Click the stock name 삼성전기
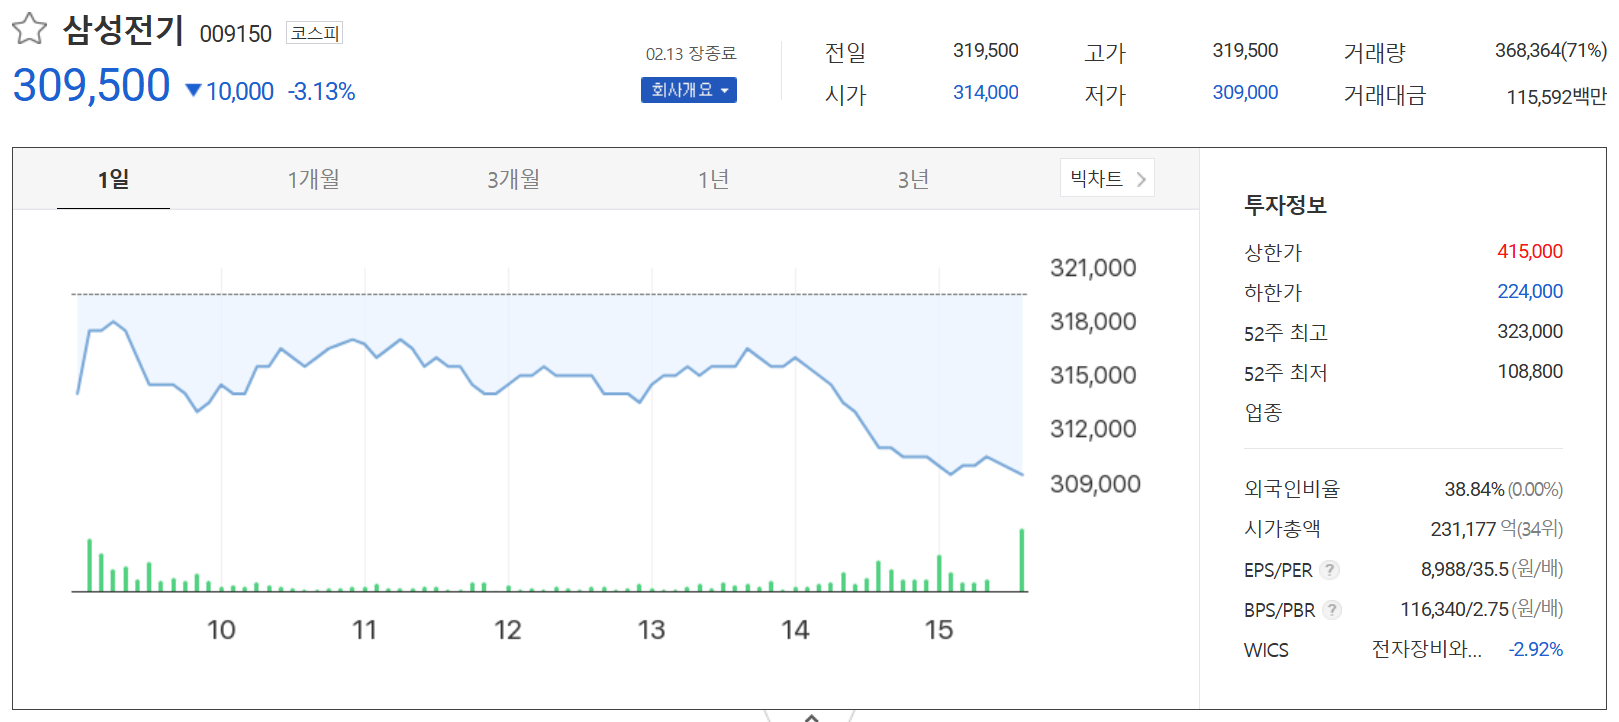This screenshot has height=722, width=1619. pyautogui.click(x=123, y=30)
